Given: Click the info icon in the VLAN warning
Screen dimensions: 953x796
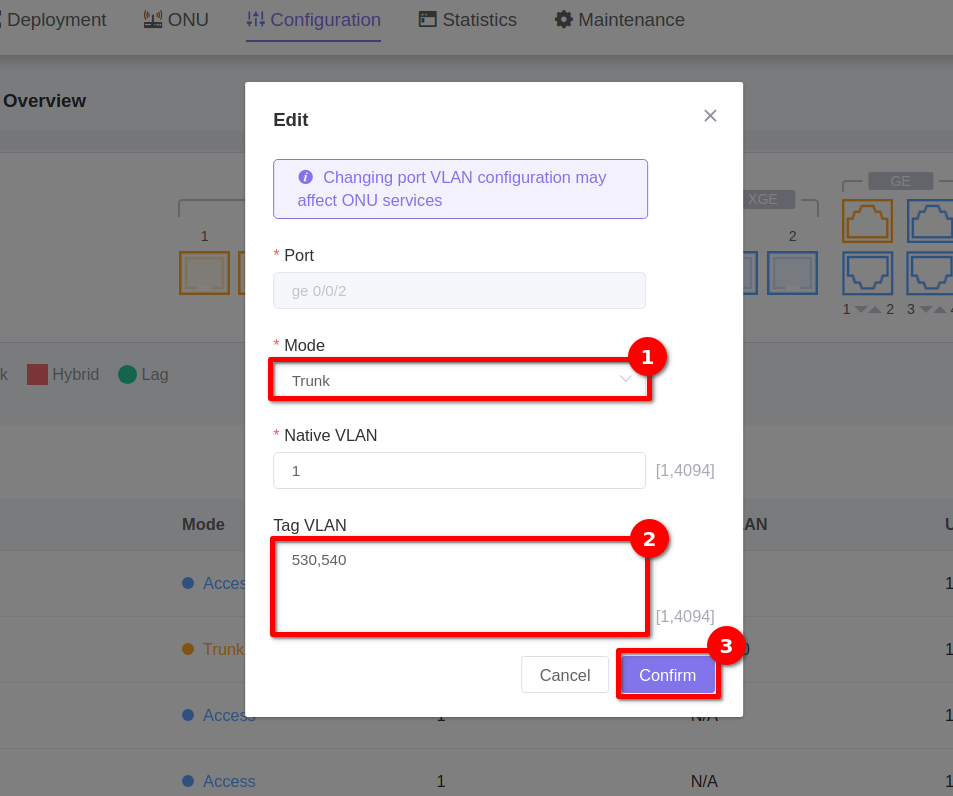Looking at the screenshot, I should pos(306,177).
